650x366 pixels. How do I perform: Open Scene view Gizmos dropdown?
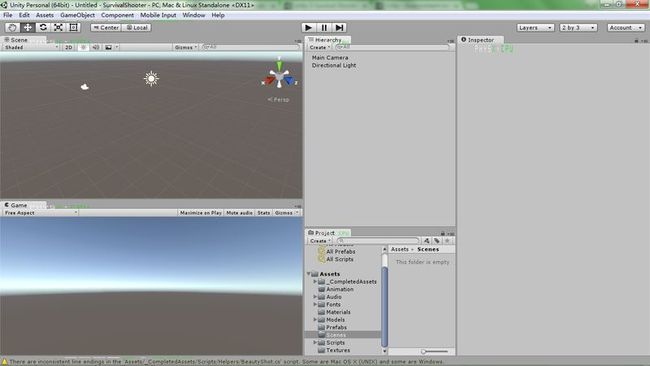(x=186, y=47)
